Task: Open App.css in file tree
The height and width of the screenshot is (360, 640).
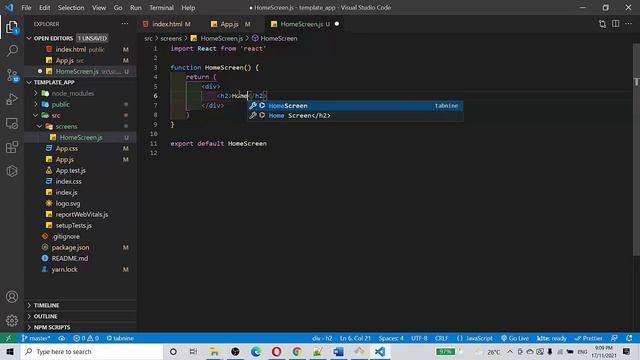Action: [67, 148]
